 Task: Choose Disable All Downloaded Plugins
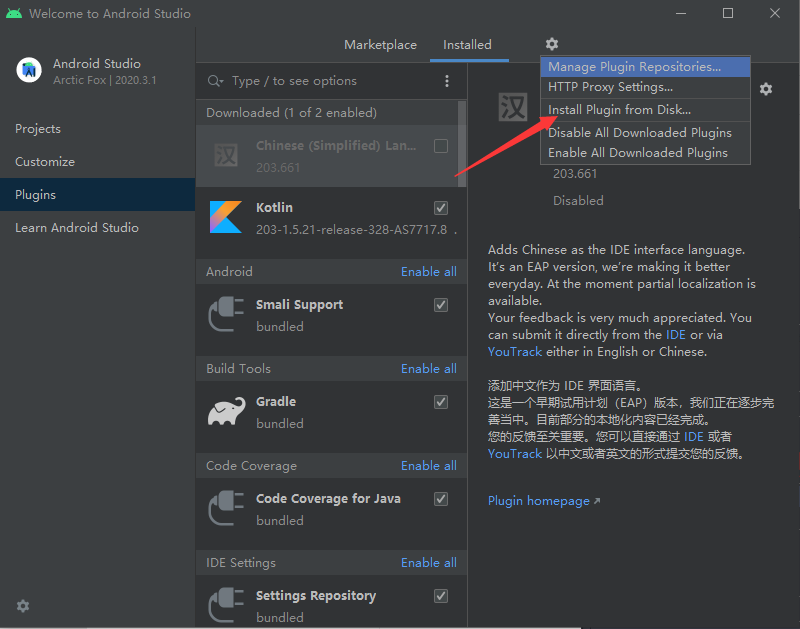click(x=645, y=133)
